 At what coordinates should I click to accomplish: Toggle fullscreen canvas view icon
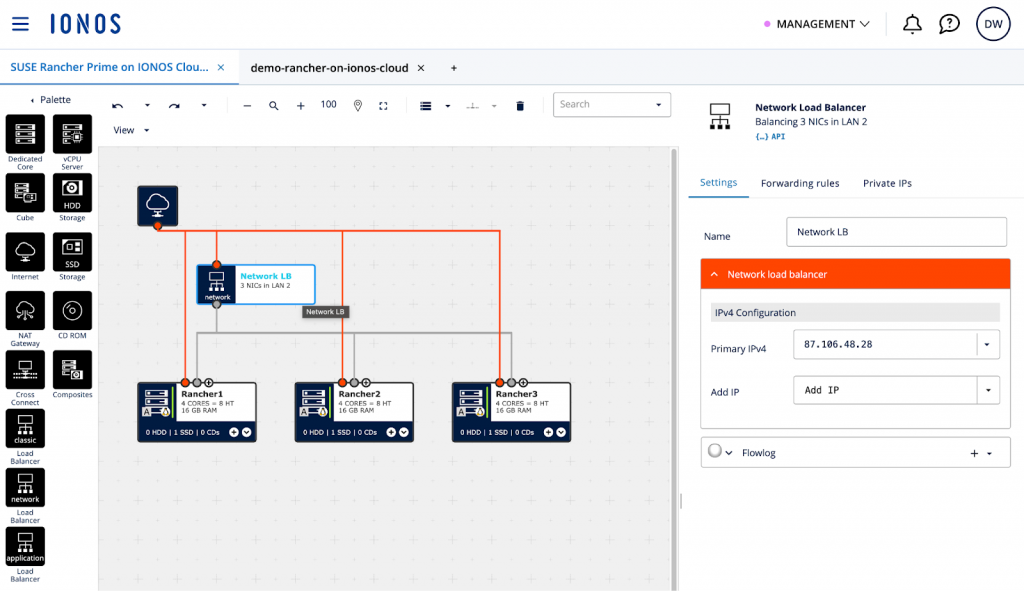(x=383, y=105)
